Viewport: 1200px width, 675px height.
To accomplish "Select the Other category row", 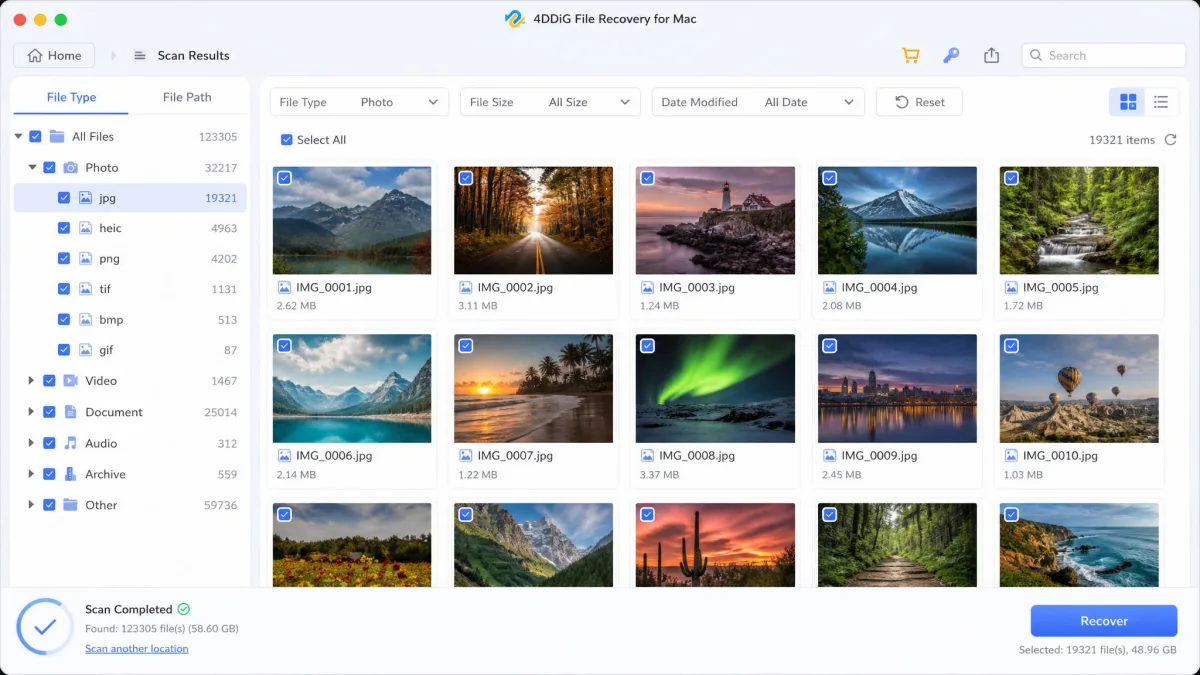I will pos(130,505).
